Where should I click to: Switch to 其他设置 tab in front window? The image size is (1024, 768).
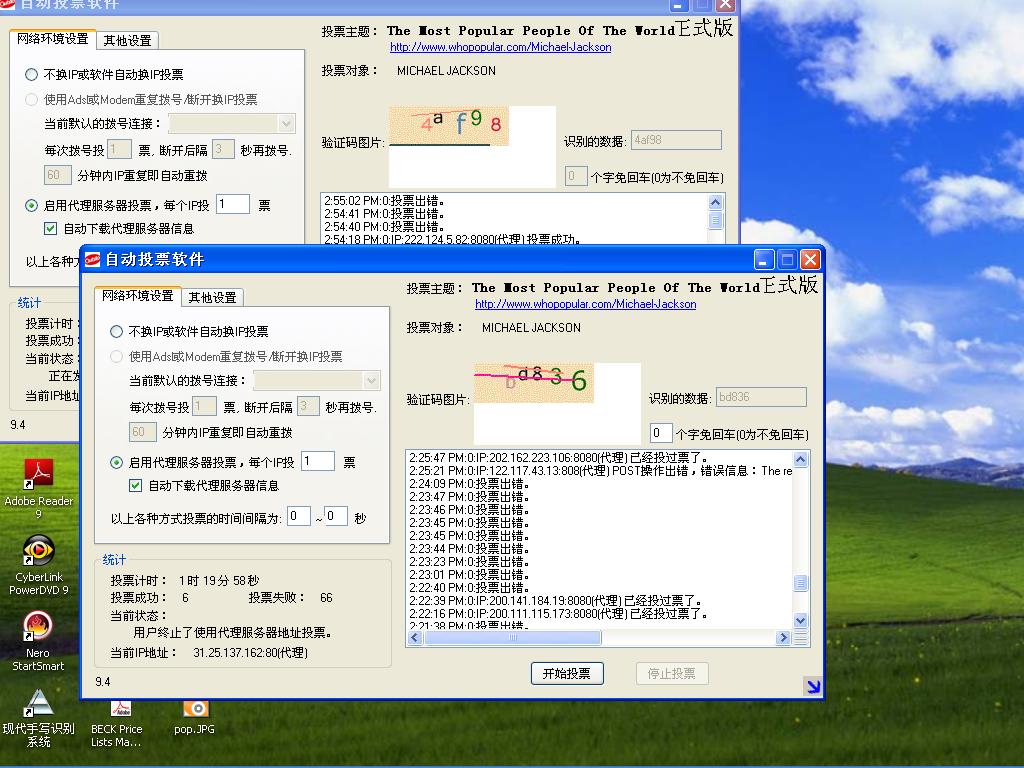click(x=212, y=297)
